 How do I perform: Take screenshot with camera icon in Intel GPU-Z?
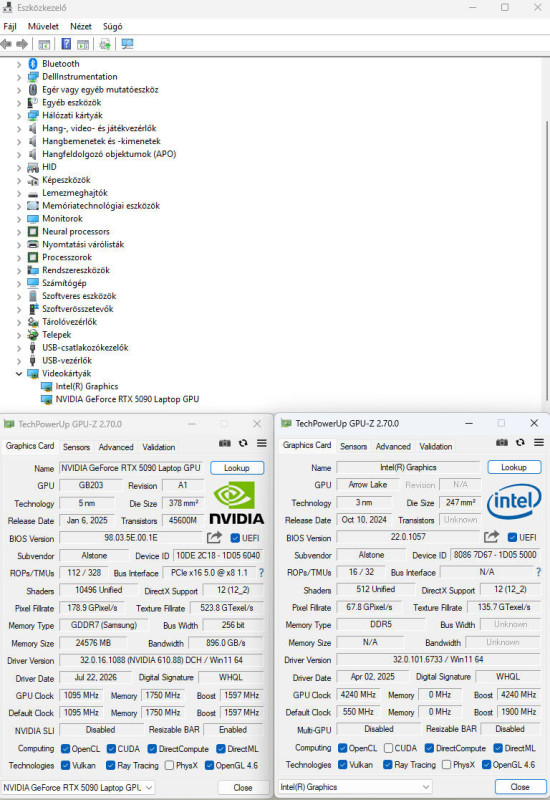502,442
